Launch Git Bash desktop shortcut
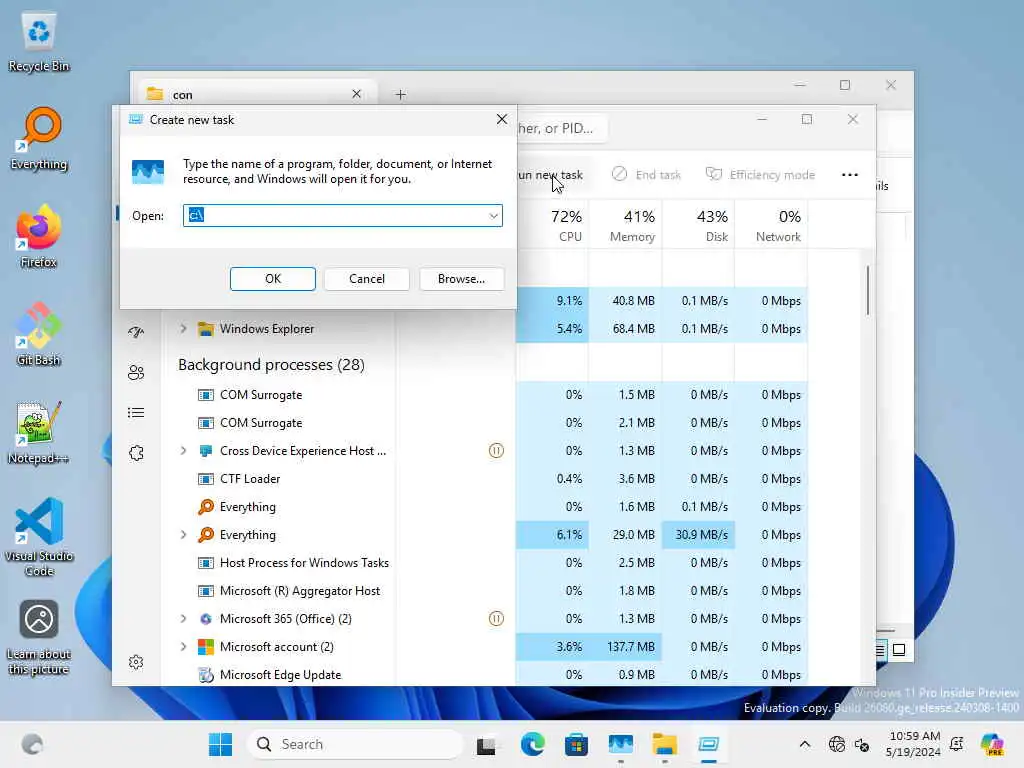The height and width of the screenshot is (768, 1024). click(39, 334)
